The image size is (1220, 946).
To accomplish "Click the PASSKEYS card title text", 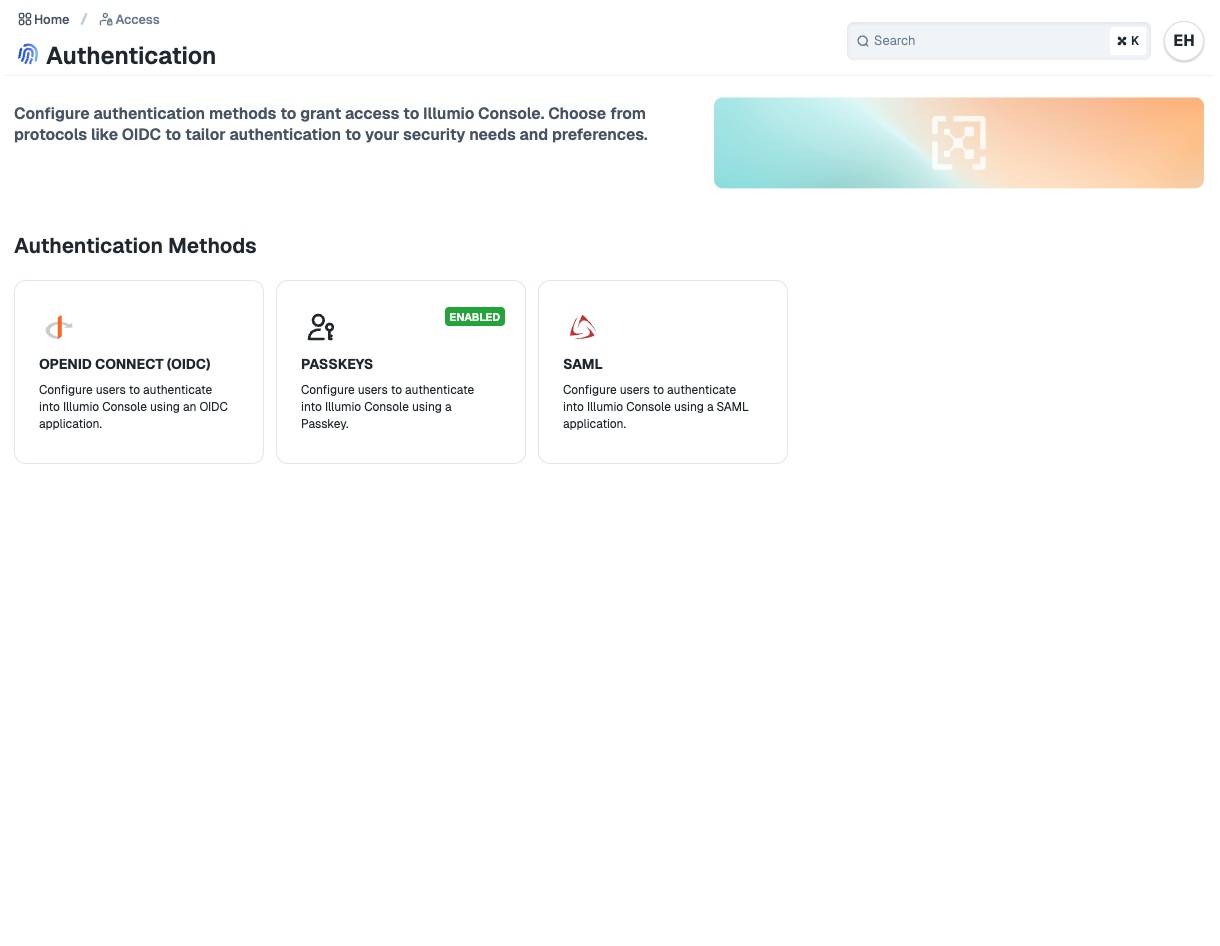I will coord(337,364).
